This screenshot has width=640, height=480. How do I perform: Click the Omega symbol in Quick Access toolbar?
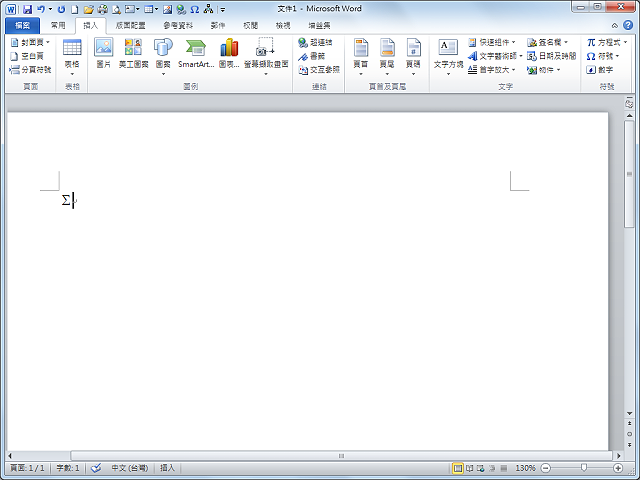tap(195, 9)
